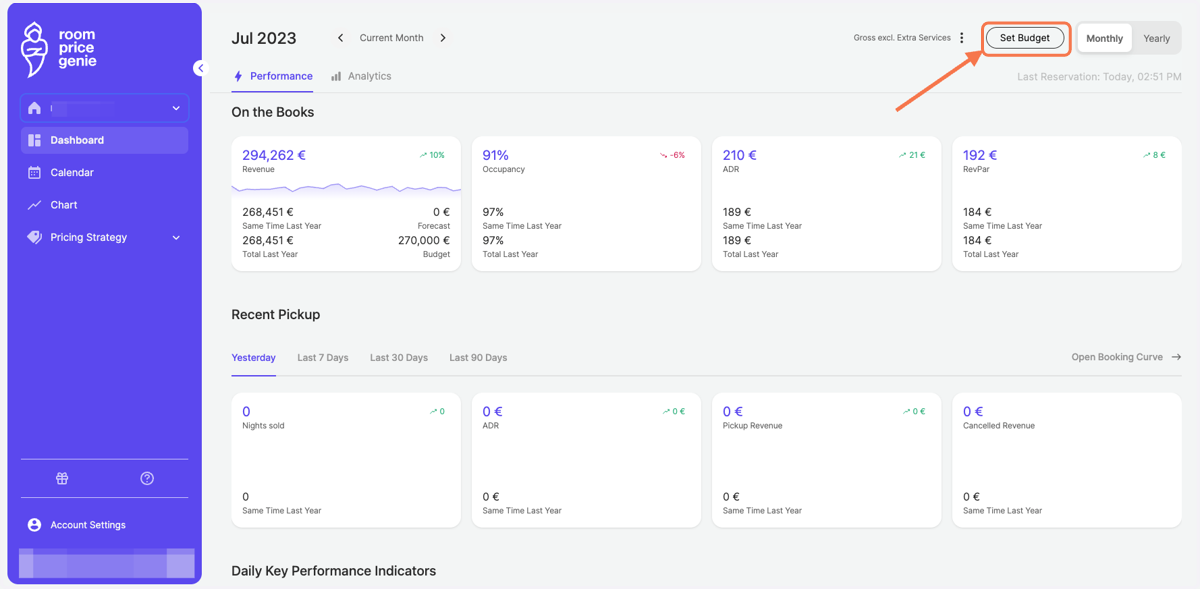Image resolution: width=1200 pixels, height=589 pixels.
Task: Click the 0 € Forecast value
Action: [x=441, y=212]
